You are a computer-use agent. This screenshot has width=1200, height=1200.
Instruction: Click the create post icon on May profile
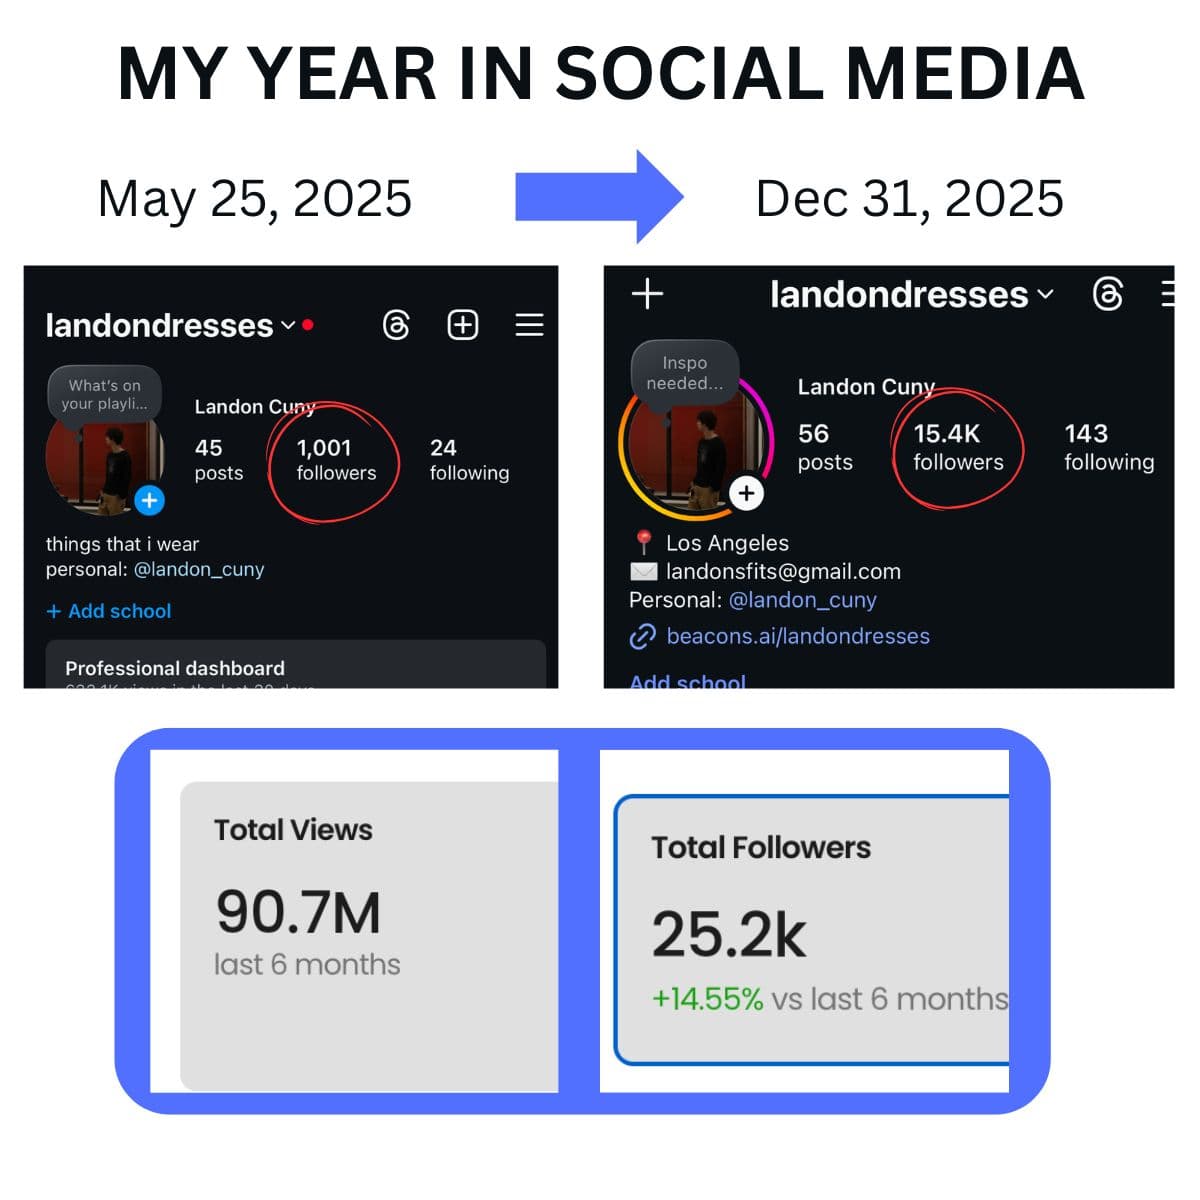tap(461, 325)
